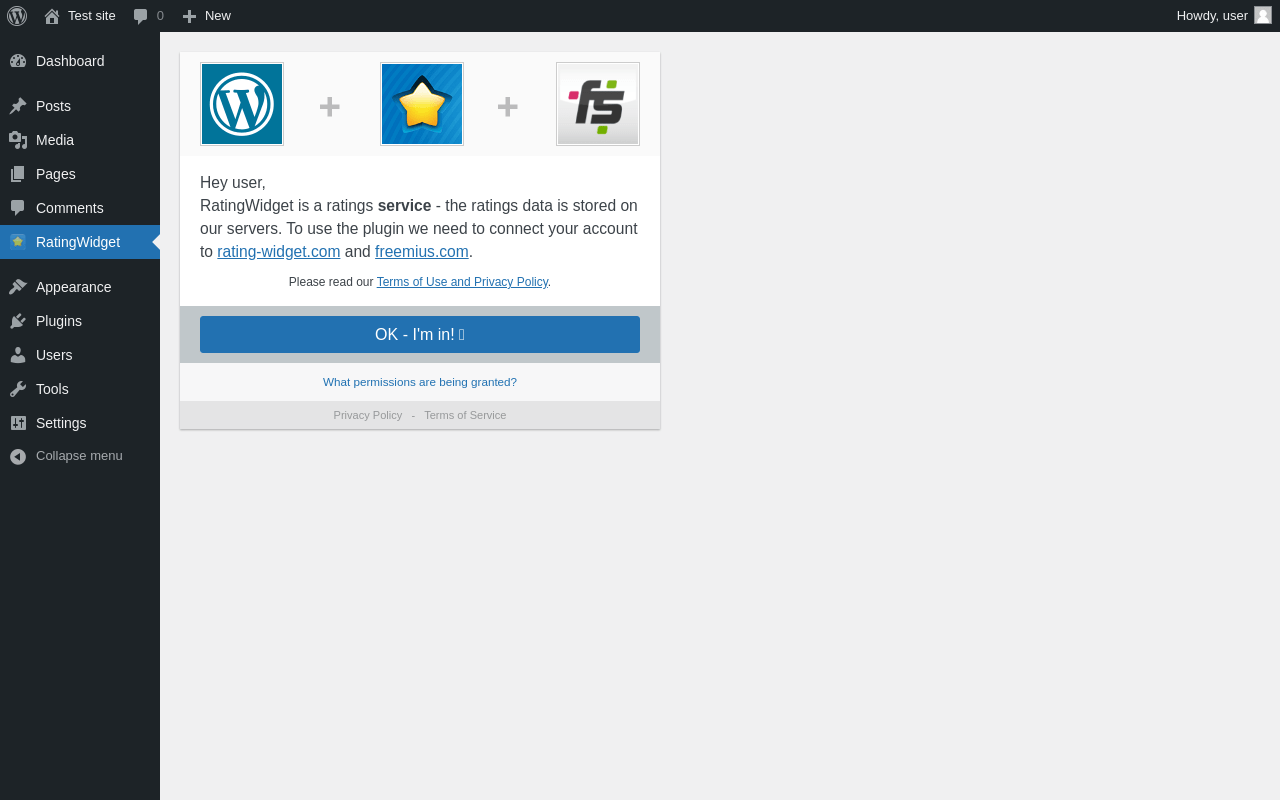1280x800 pixels.
Task: Open the footer Privacy Policy link
Action: click(x=368, y=415)
